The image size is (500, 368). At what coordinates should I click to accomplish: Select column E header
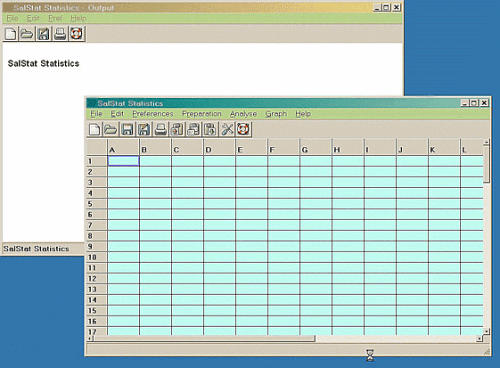(x=251, y=147)
